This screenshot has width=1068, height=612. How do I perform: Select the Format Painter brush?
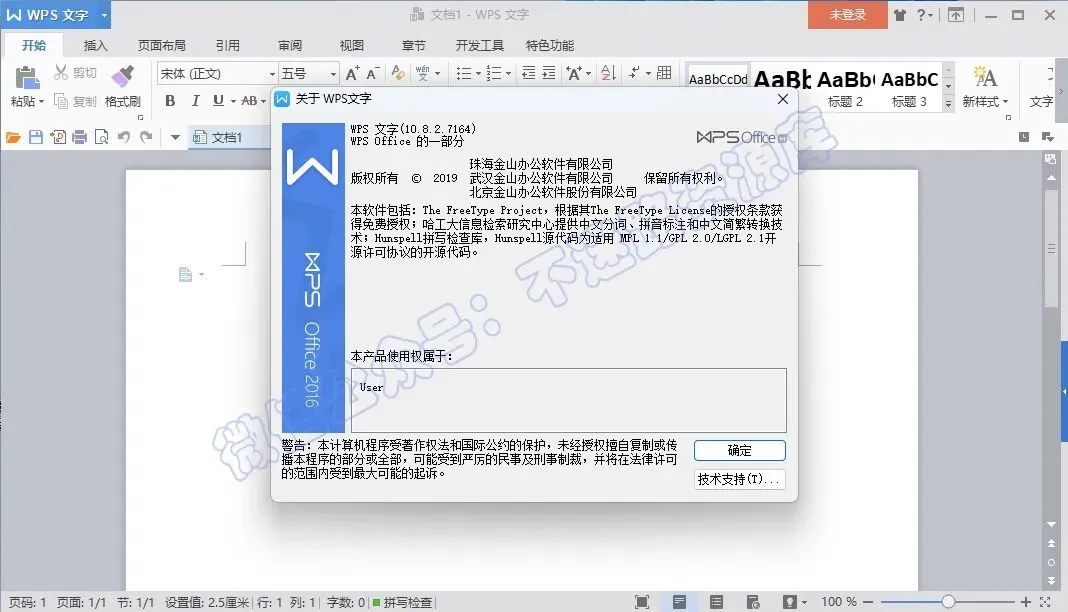pyautogui.click(x=123, y=76)
